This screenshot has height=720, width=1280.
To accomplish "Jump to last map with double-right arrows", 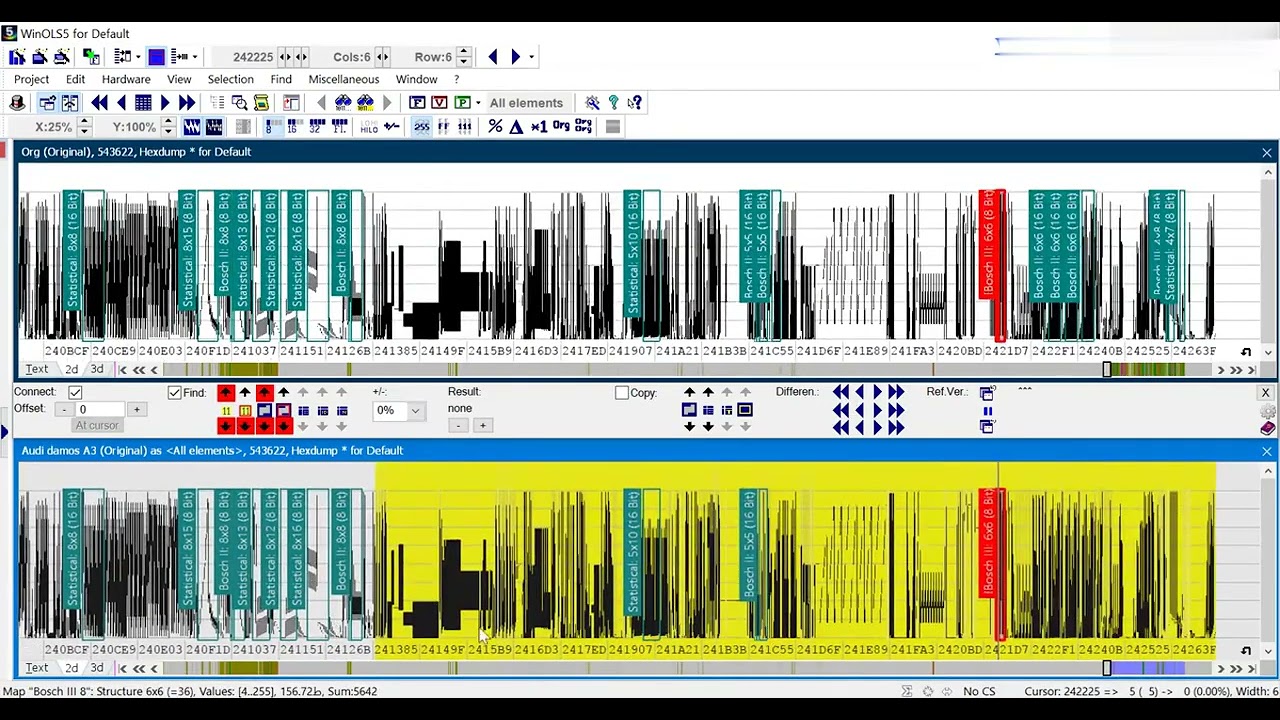I will pyautogui.click(x=187, y=102).
